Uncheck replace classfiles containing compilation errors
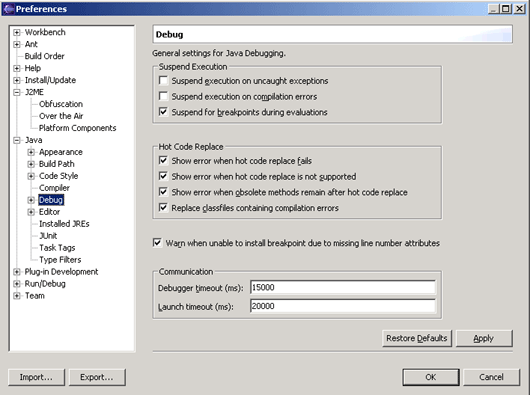This screenshot has height=395, width=530. 163,207
